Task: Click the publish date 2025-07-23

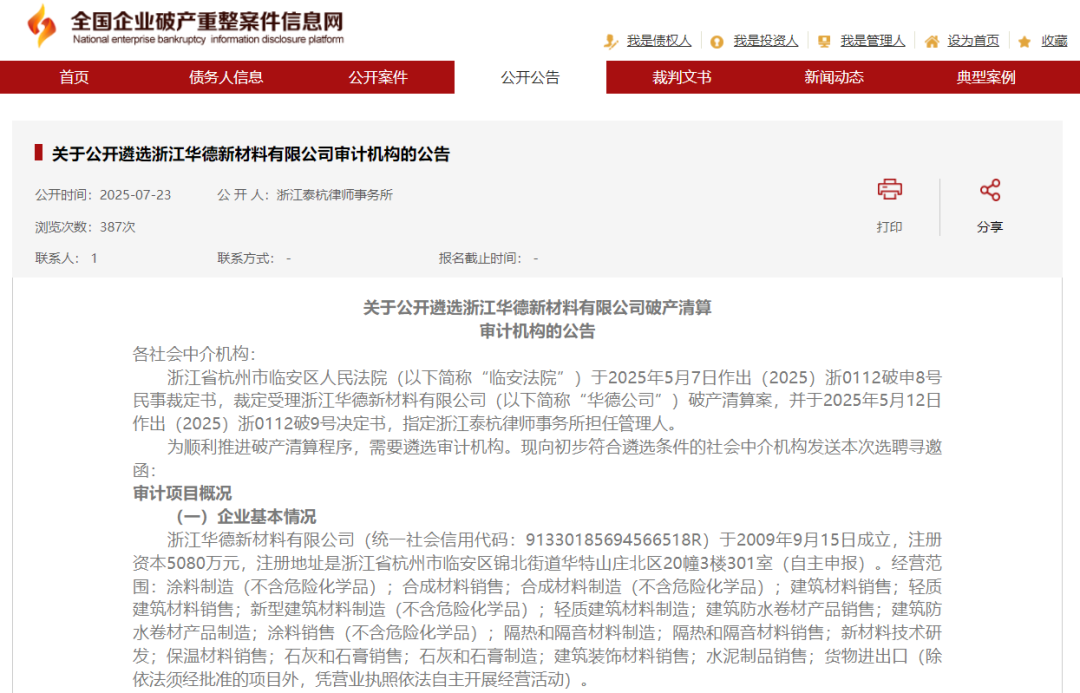Action: point(135,195)
